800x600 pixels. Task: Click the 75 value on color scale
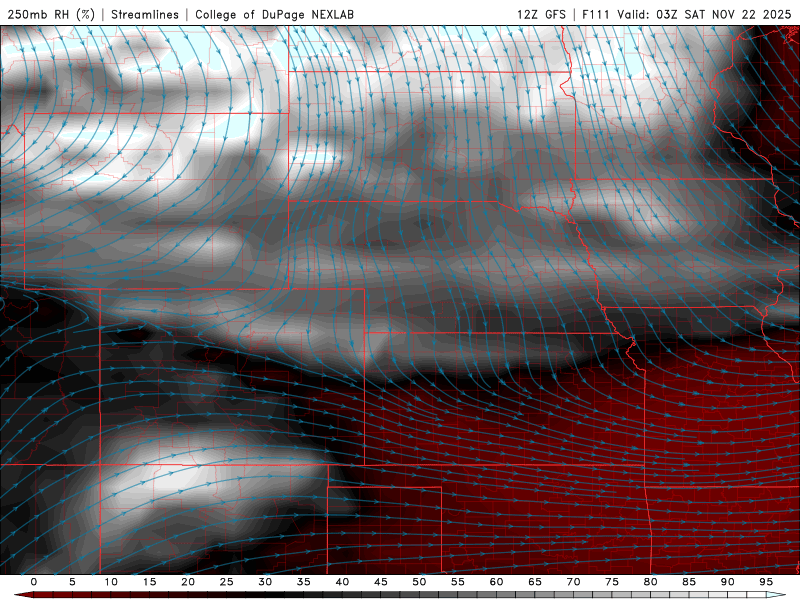point(612,582)
